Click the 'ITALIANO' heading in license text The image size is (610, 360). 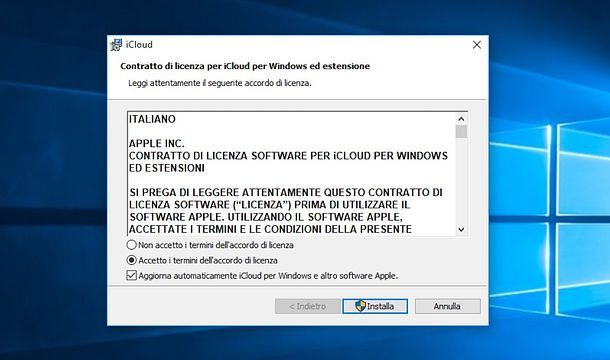coord(152,119)
